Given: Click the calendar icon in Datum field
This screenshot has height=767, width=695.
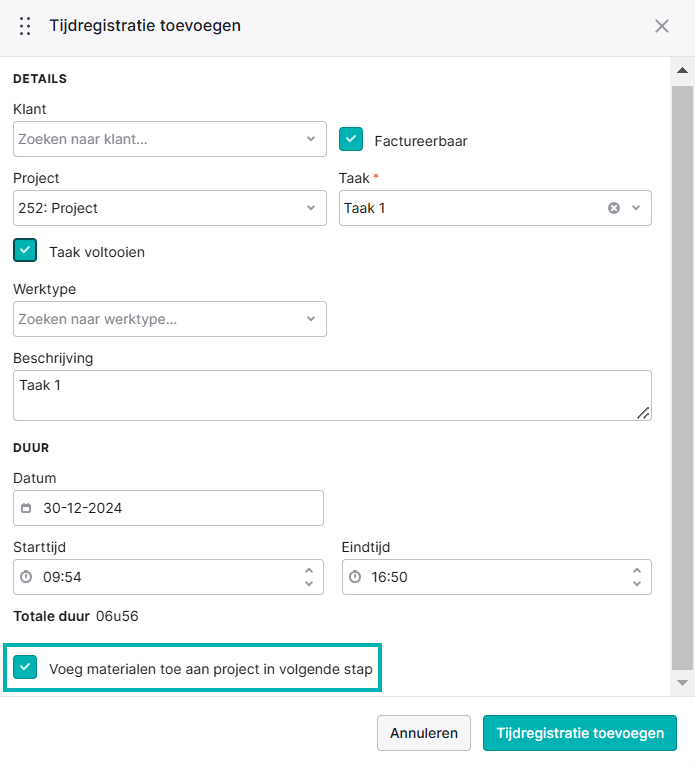Looking at the screenshot, I should tap(26, 508).
